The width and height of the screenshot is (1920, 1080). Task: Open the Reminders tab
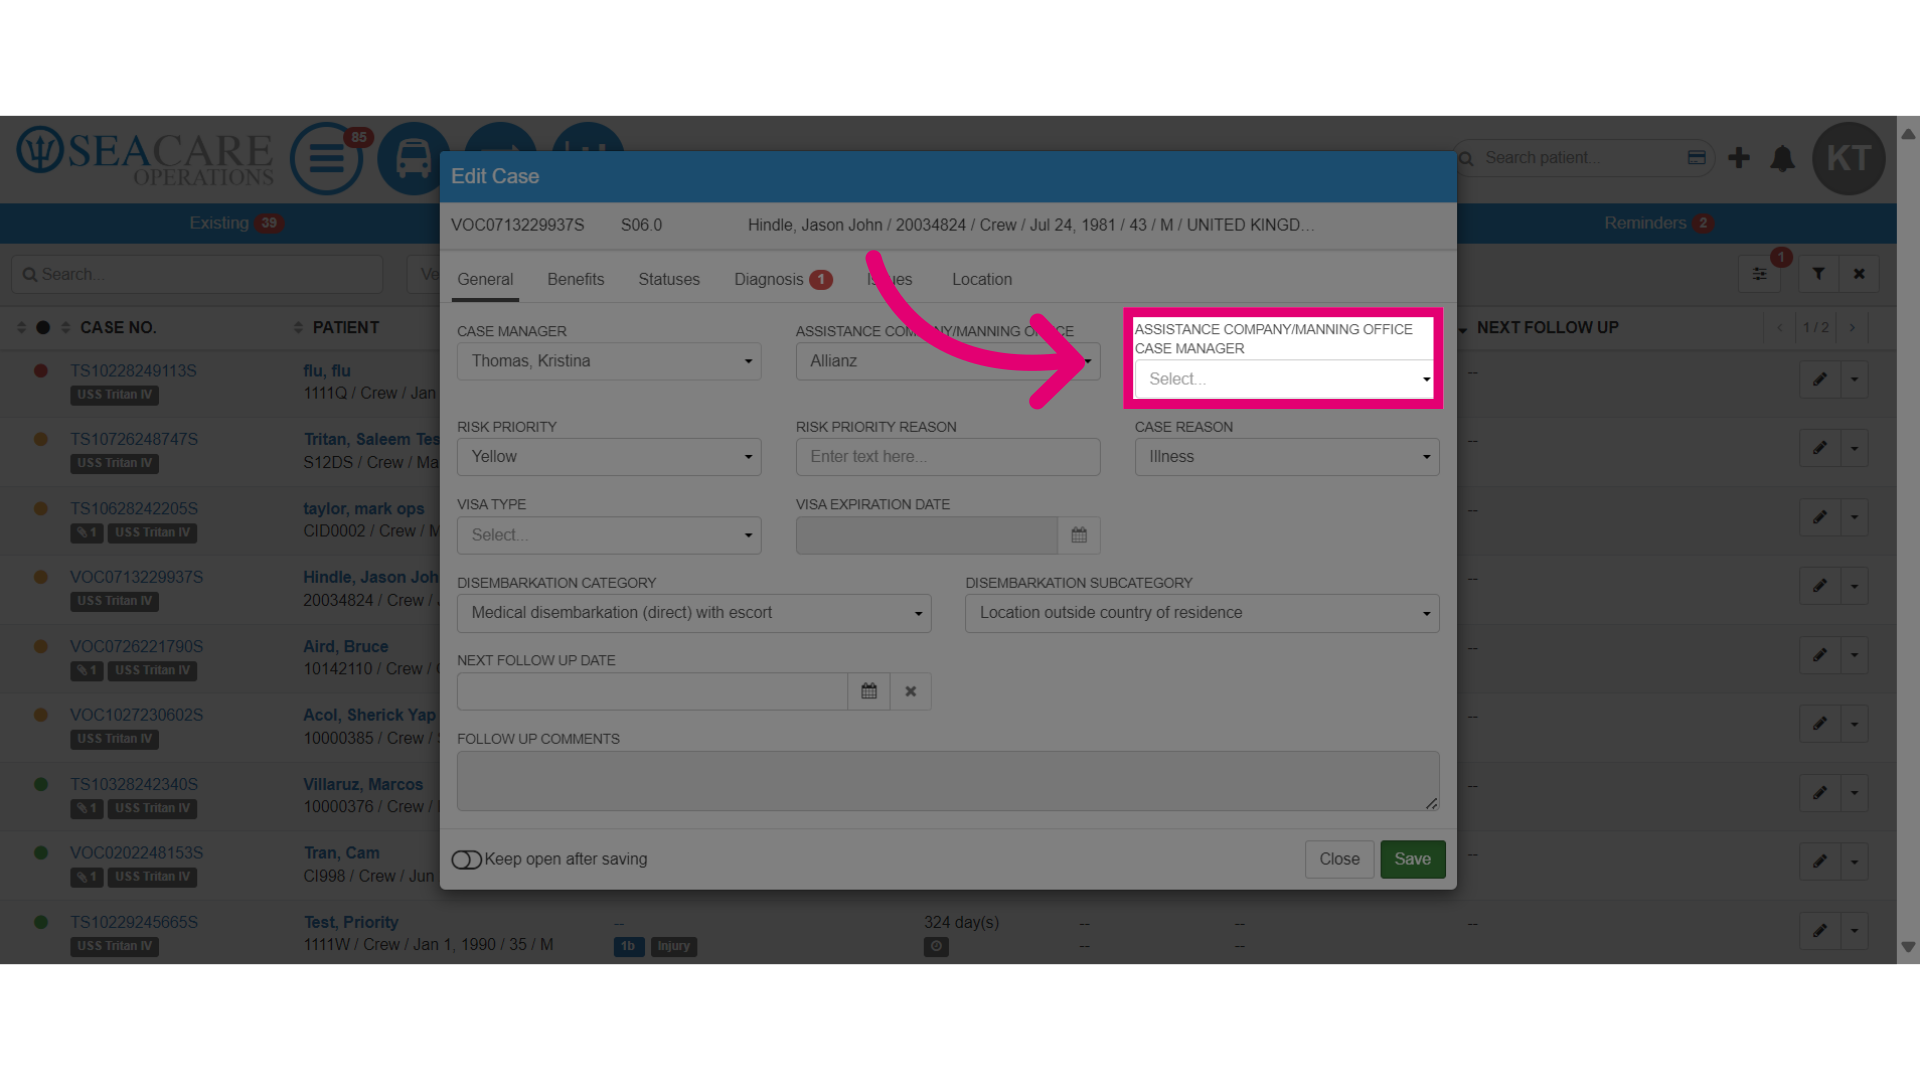click(1659, 223)
